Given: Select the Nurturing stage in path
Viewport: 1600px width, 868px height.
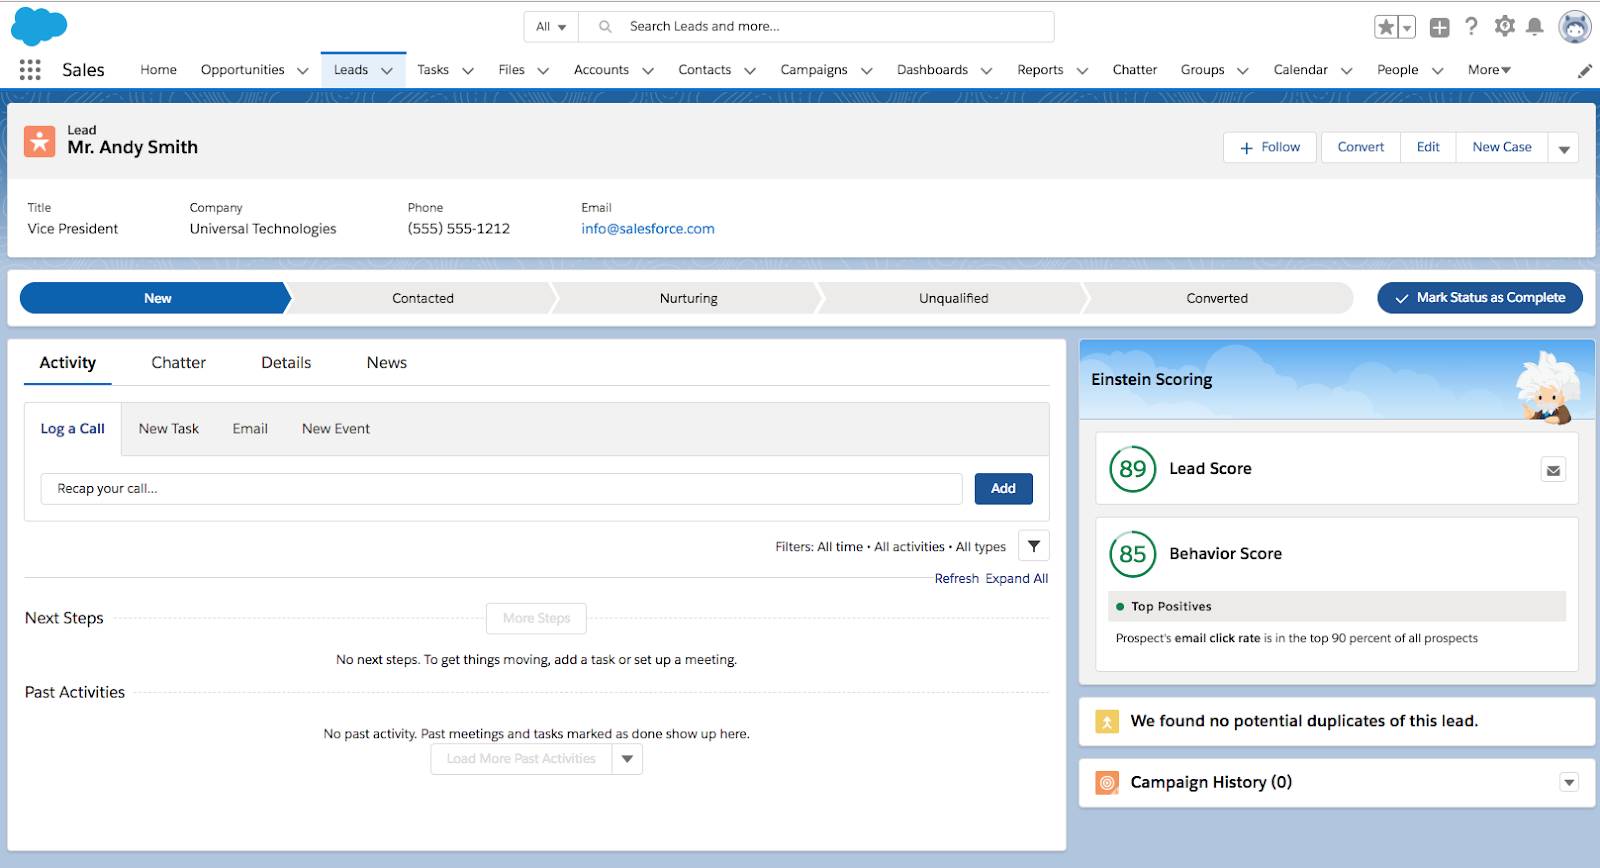Looking at the screenshot, I should [689, 298].
